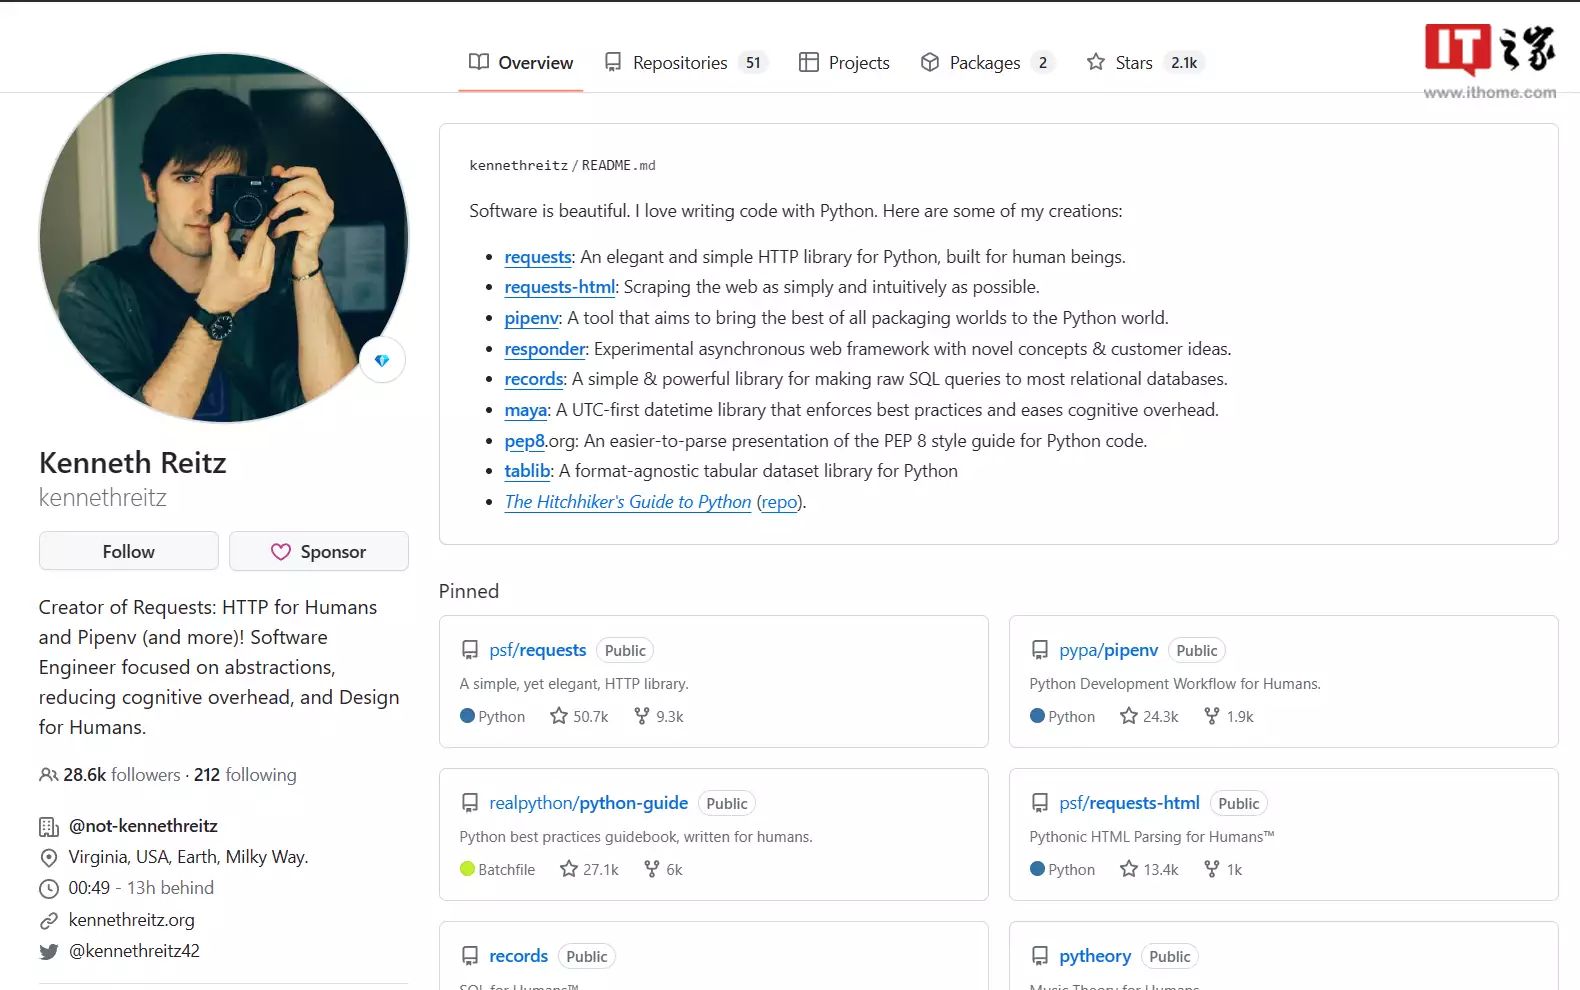
Task: Click repo icon beside records
Action: point(470,956)
